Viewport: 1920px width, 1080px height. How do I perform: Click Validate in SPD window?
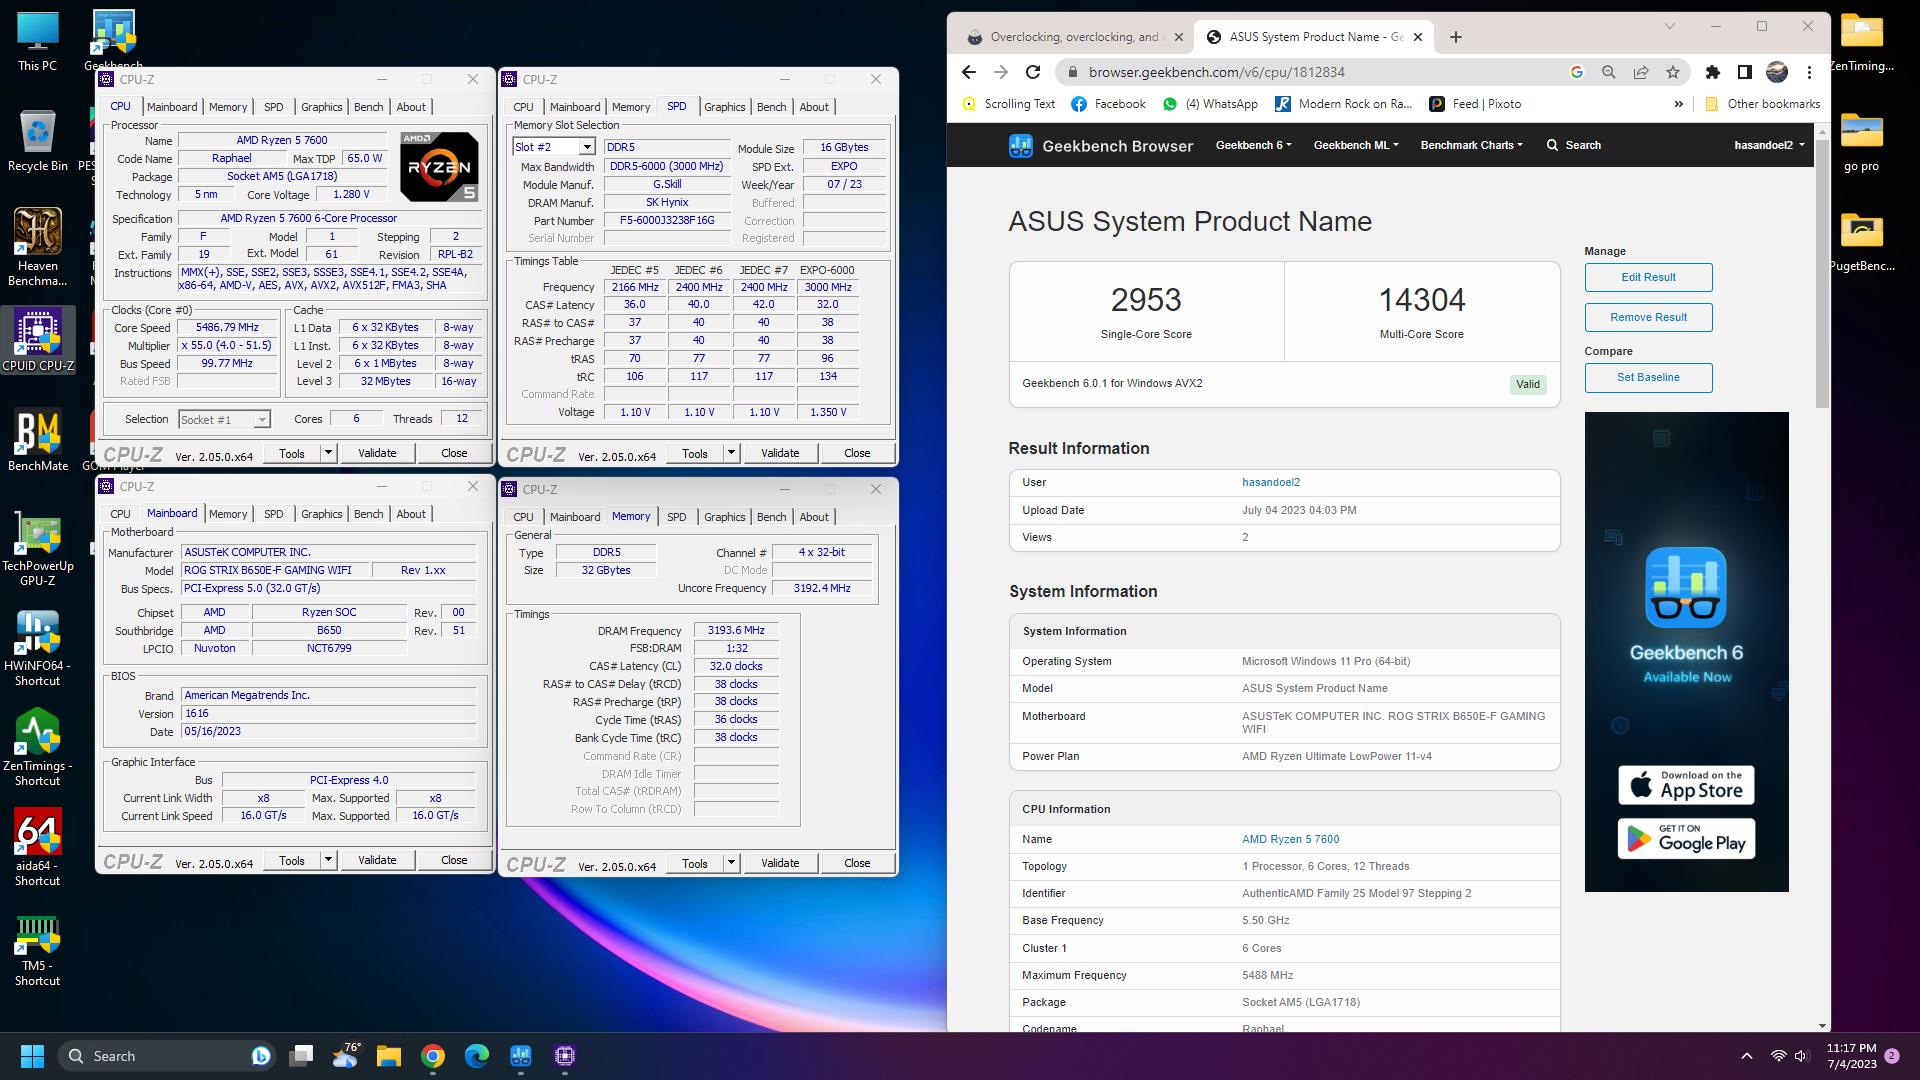point(780,453)
